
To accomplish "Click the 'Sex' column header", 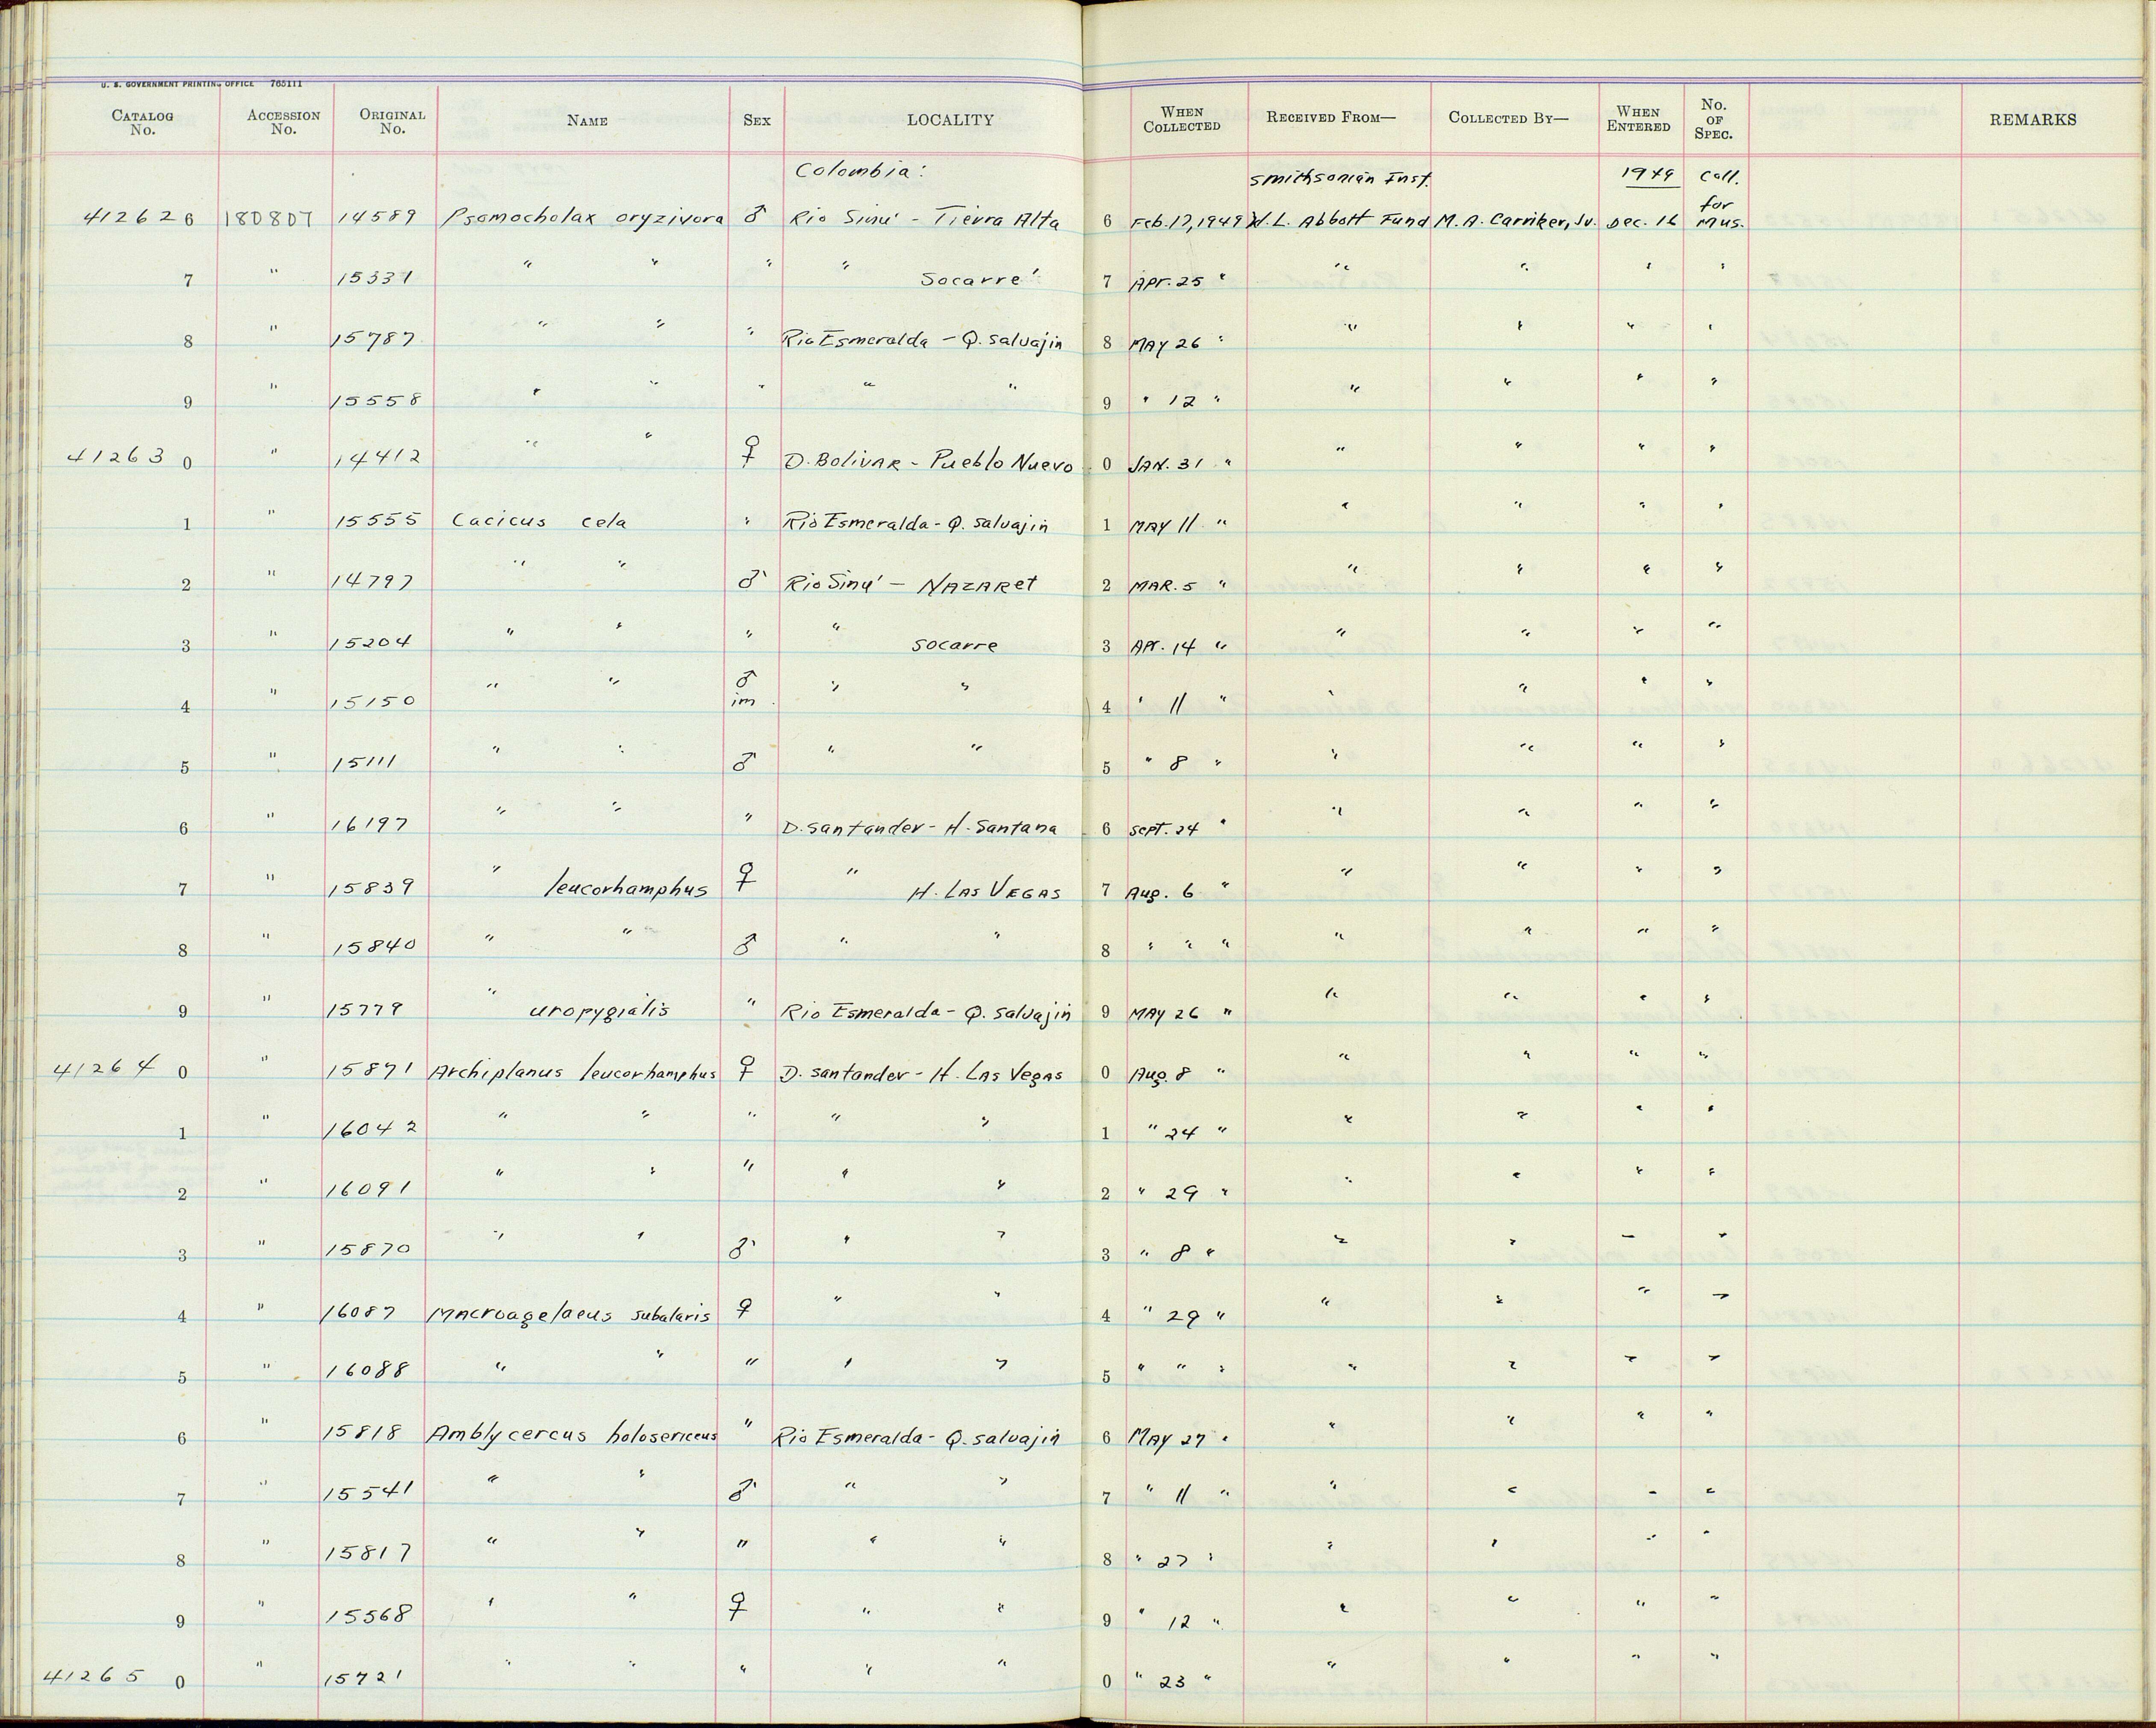I will pyautogui.click(x=757, y=120).
